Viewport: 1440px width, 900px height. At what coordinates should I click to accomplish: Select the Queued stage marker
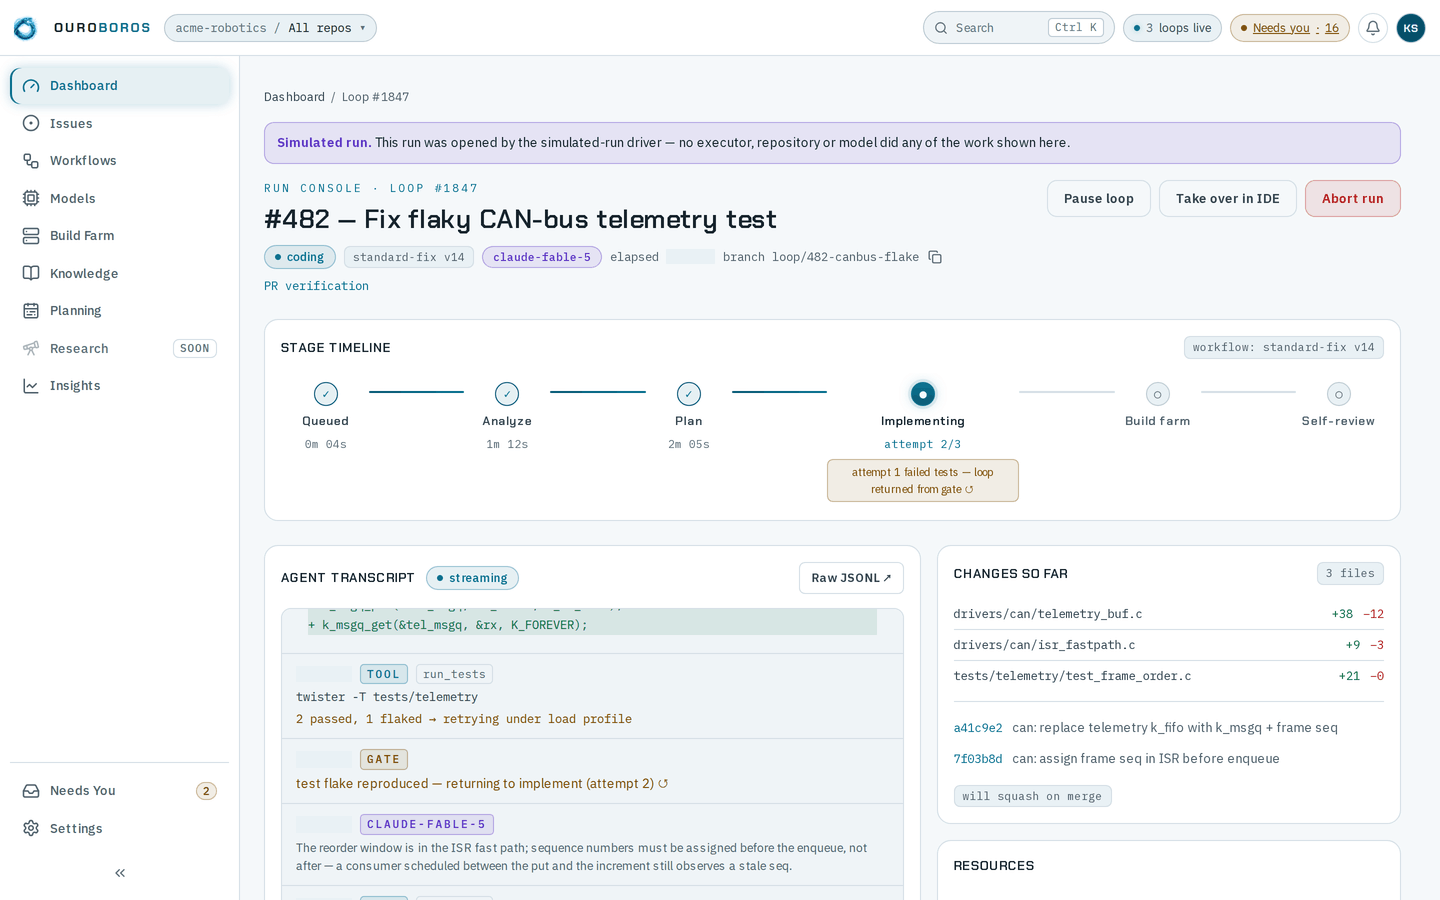(x=326, y=394)
